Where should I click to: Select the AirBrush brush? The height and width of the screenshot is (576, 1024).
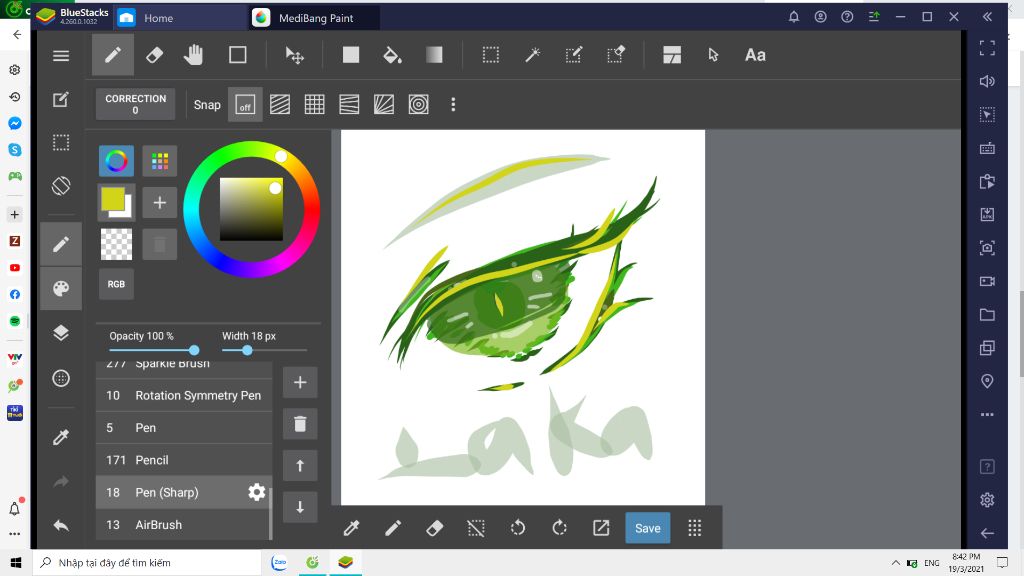point(184,525)
